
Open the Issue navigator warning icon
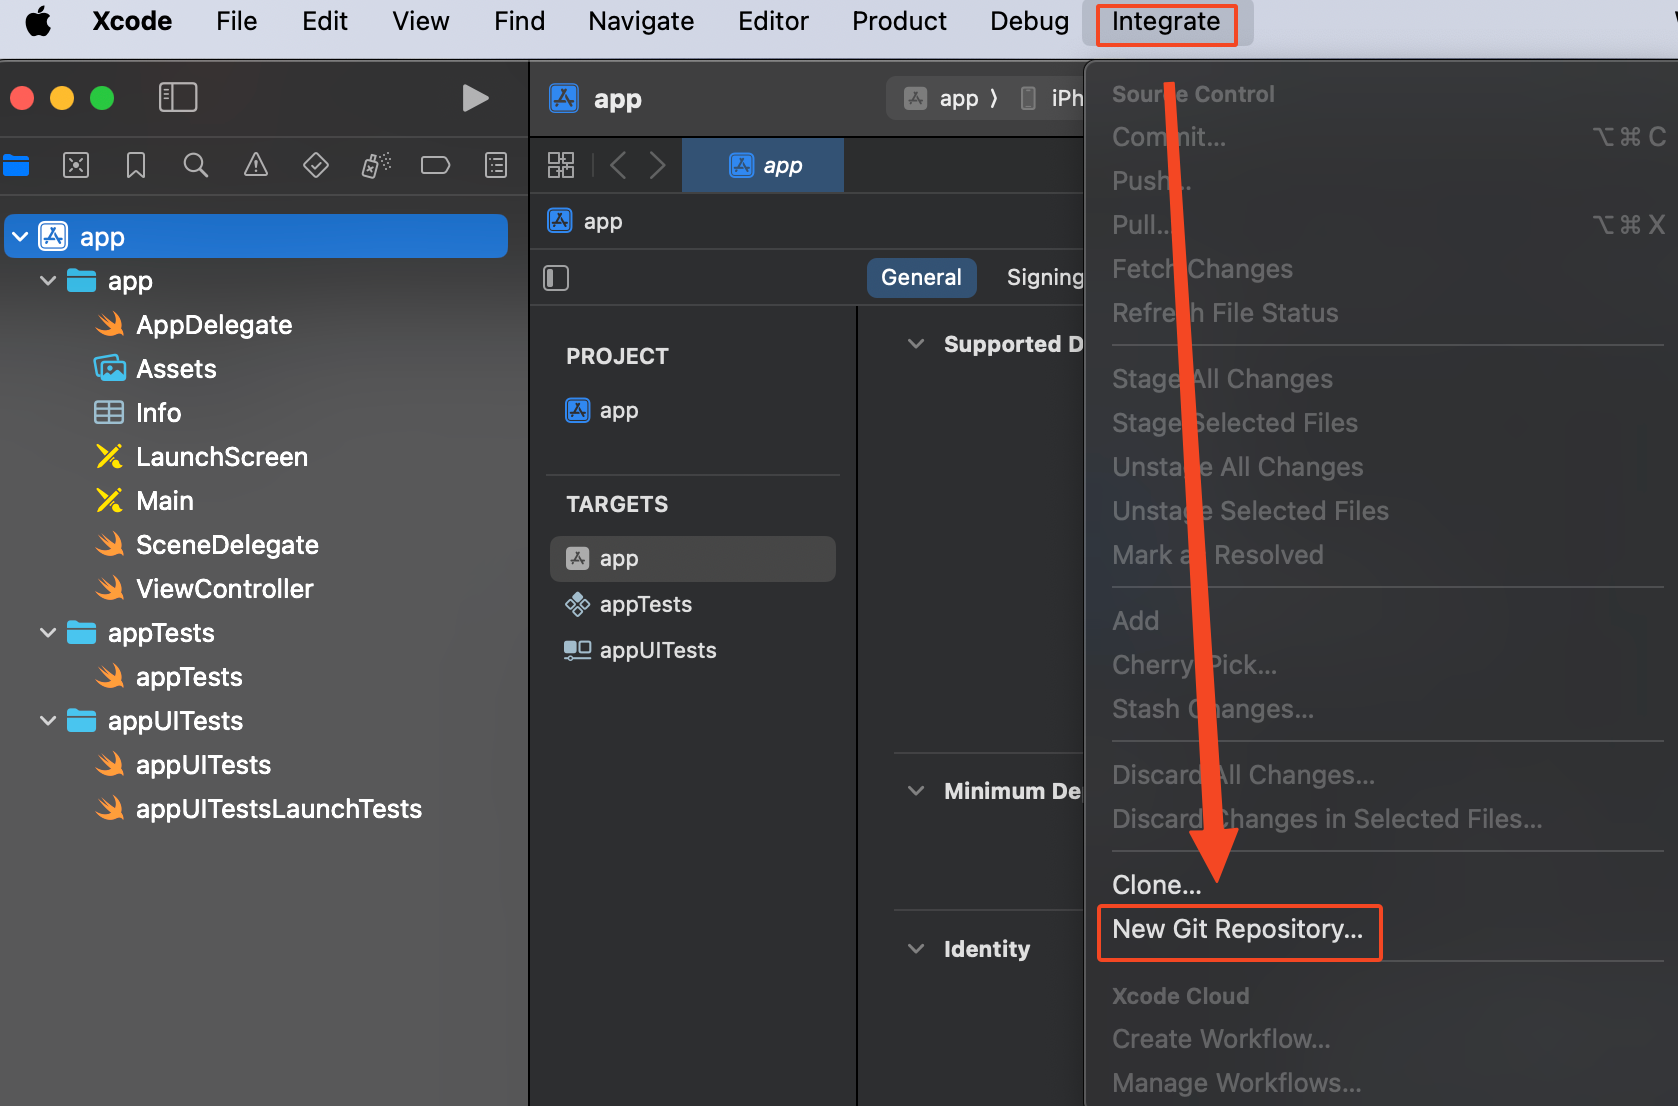click(256, 165)
